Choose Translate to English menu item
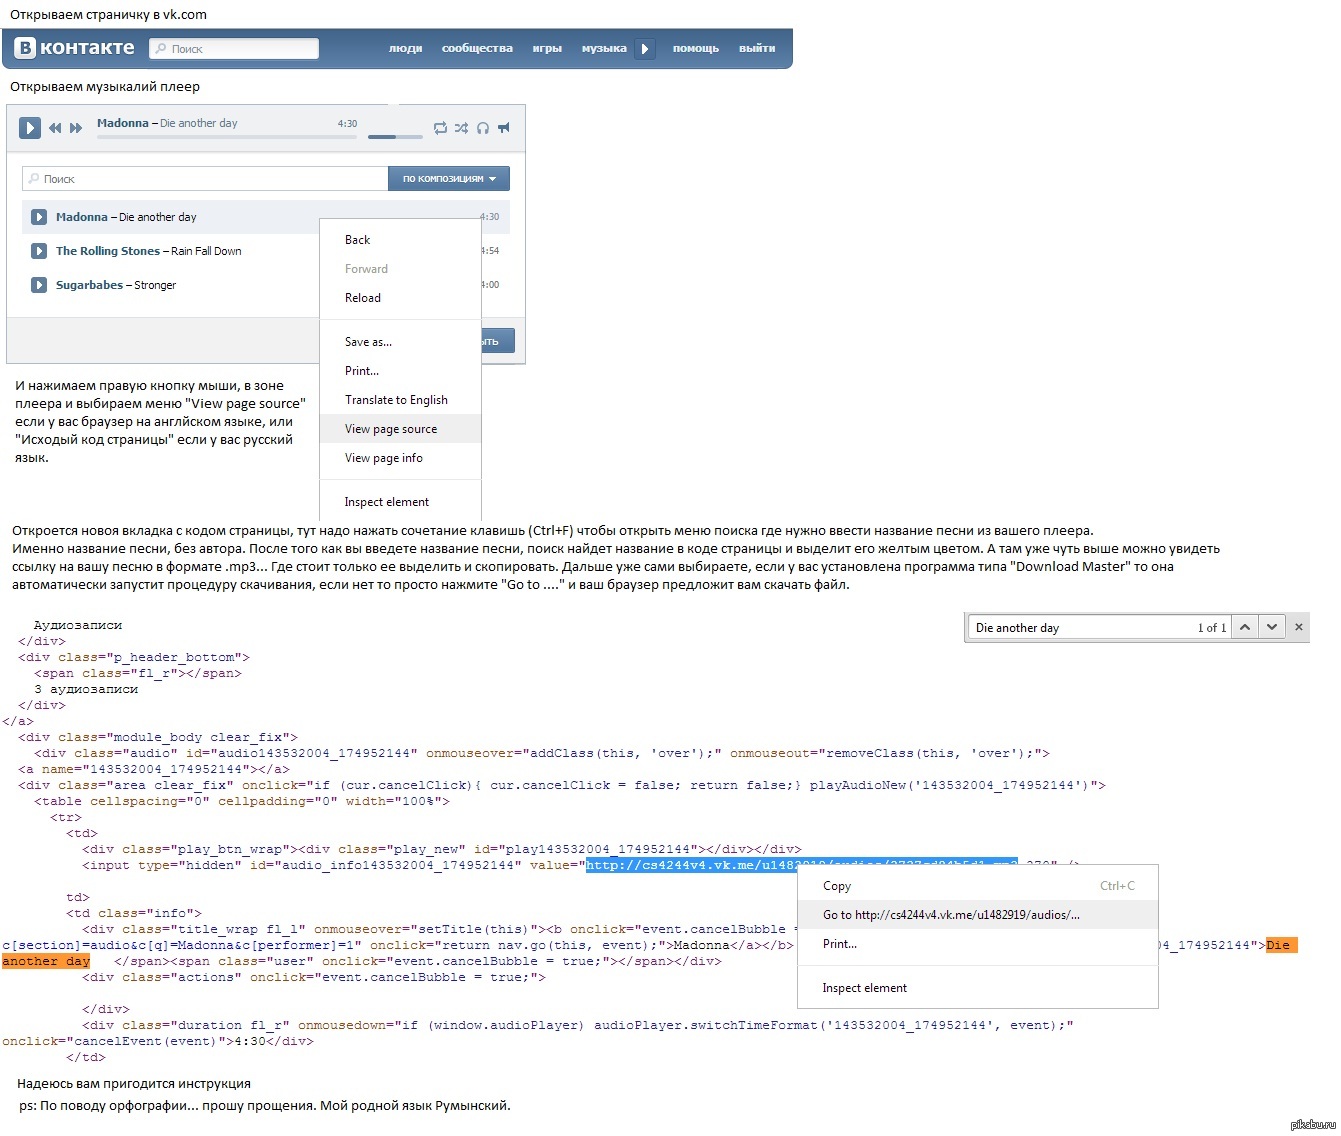 (400, 400)
